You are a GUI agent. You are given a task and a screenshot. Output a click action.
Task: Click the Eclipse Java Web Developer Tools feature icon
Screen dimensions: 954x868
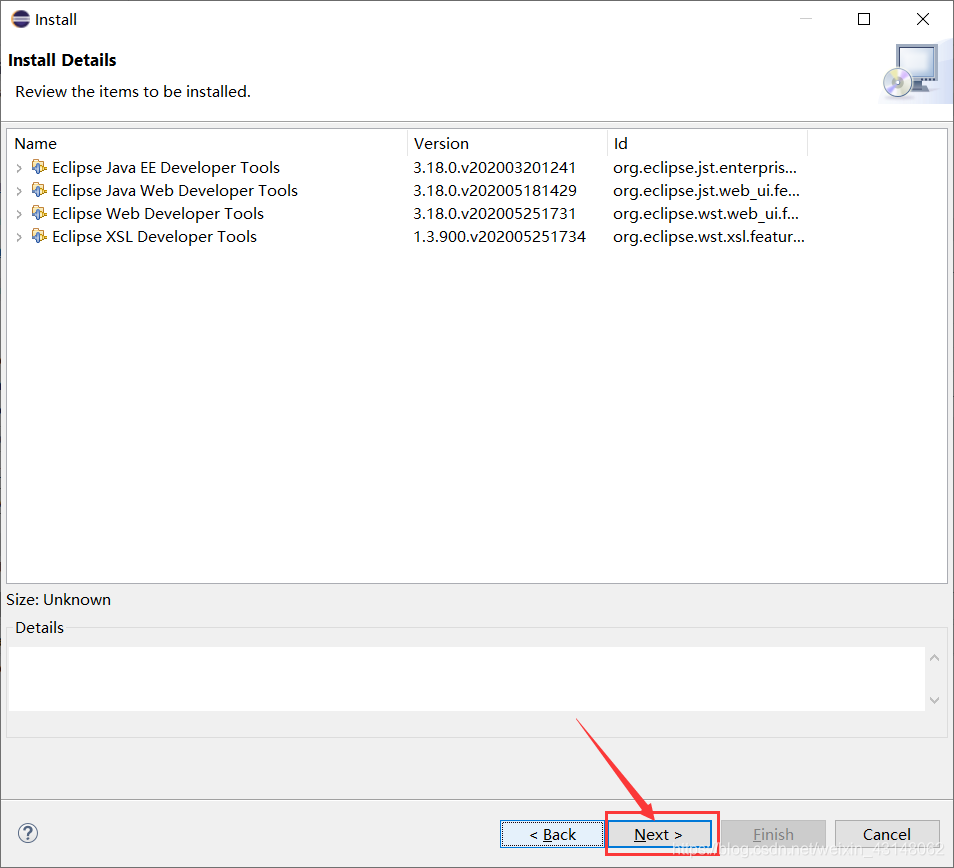coord(39,190)
